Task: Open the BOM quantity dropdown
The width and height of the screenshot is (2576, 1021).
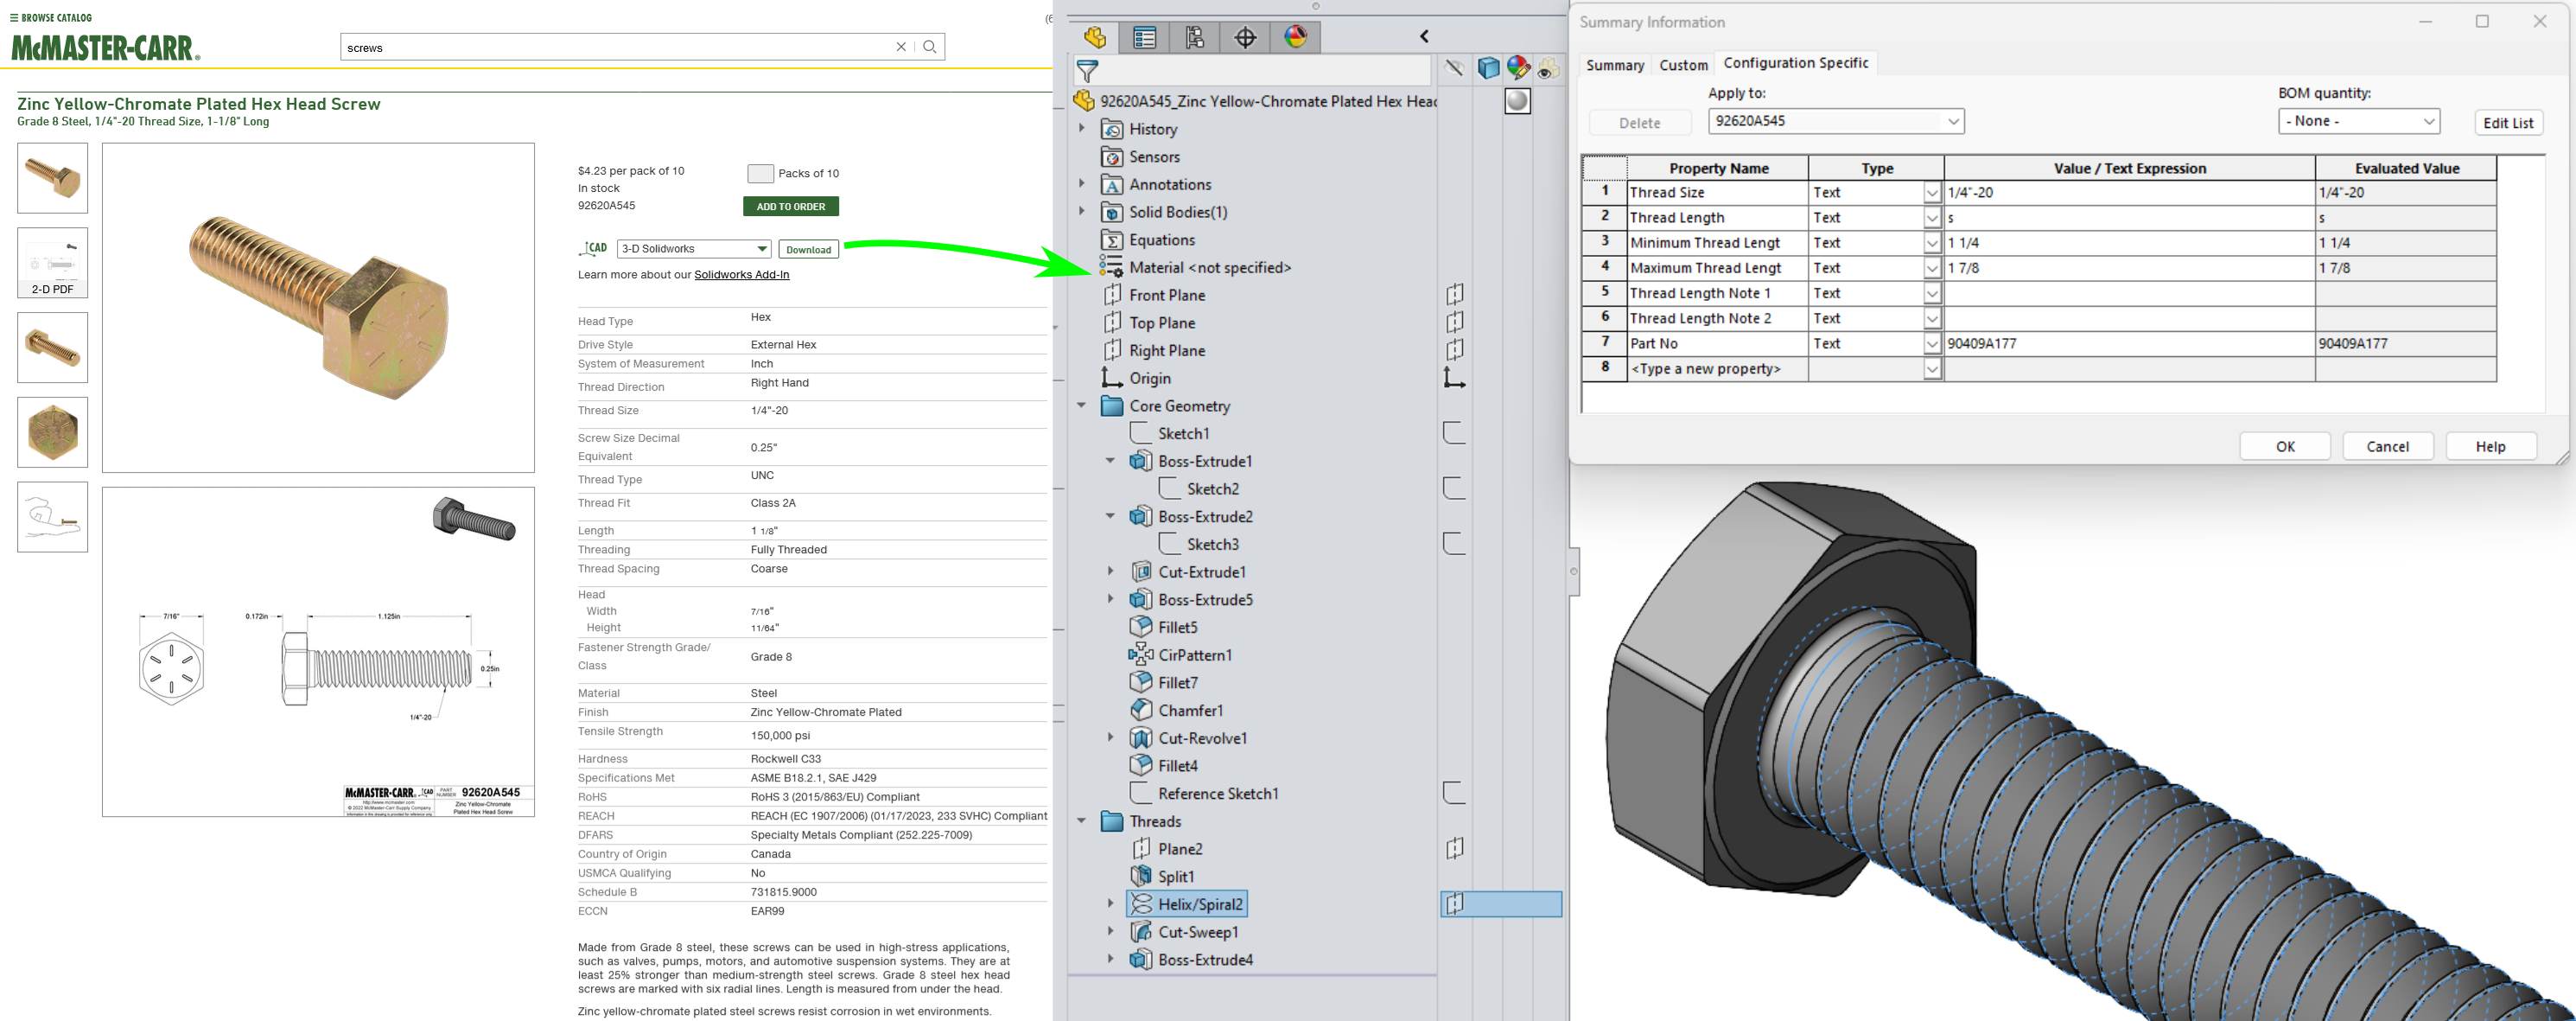Action: (x=2359, y=121)
